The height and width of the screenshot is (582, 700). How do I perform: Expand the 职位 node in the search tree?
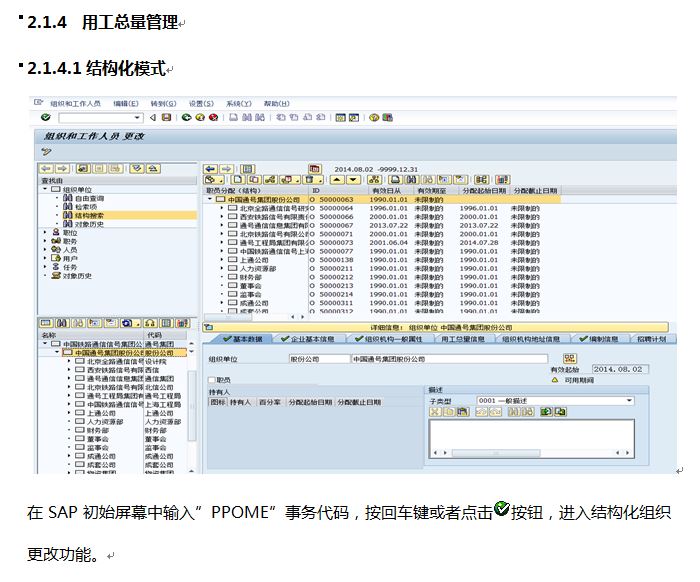tap(45, 233)
